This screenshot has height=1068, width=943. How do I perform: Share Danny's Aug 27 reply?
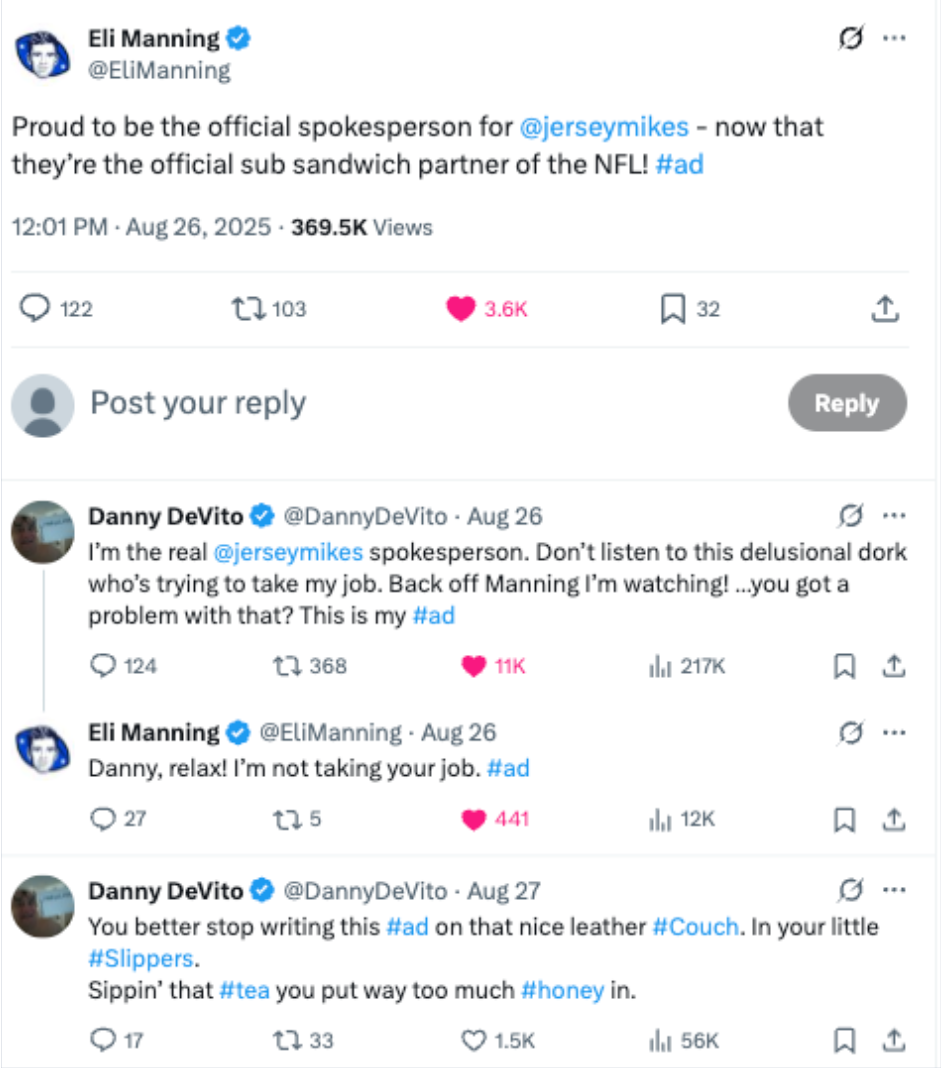[893, 1040]
